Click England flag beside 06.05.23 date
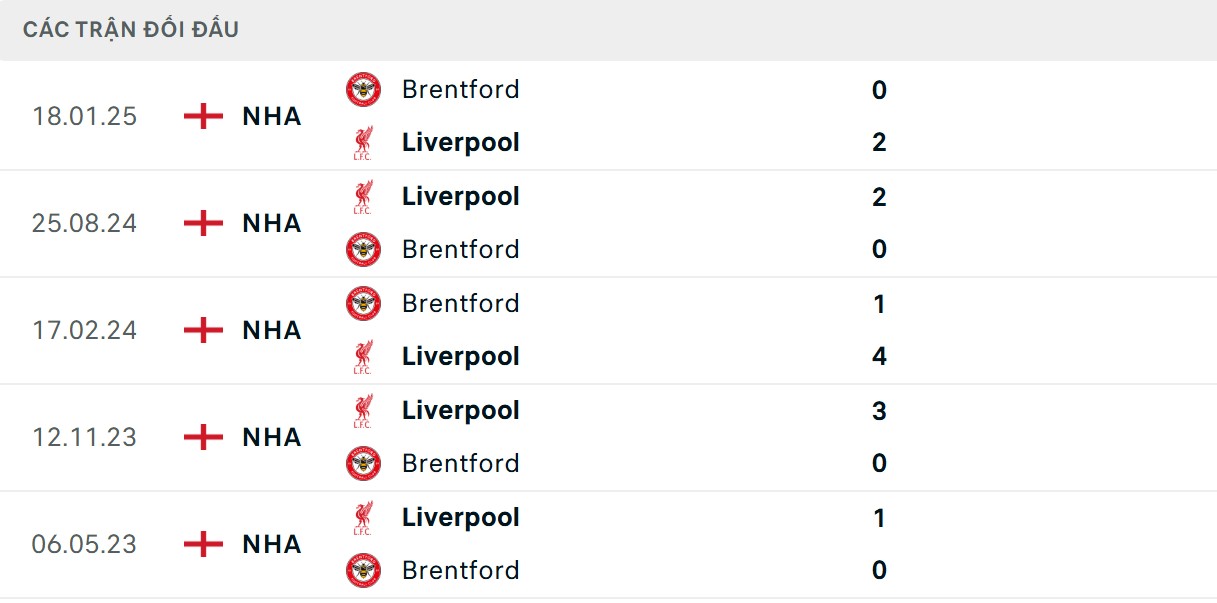The width and height of the screenshot is (1217, 603). (203, 544)
